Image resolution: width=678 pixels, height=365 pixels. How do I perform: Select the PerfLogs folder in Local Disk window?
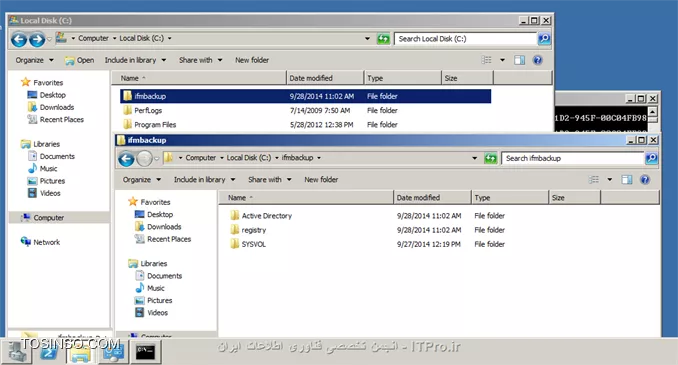pyautogui.click(x=148, y=111)
